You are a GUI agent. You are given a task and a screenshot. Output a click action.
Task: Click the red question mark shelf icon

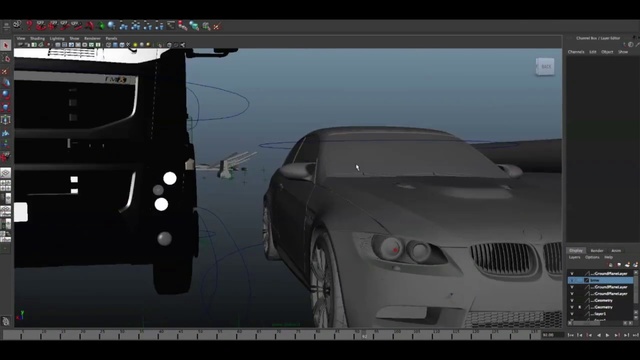(29, 26)
